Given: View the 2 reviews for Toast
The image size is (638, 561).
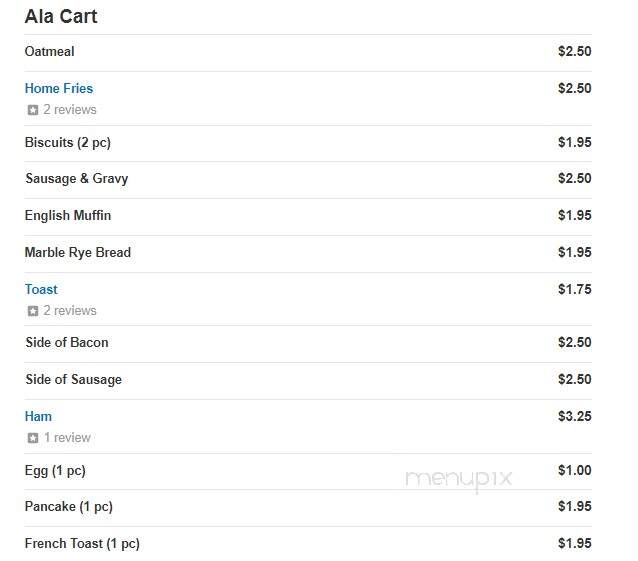Looking at the screenshot, I should click(70, 310).
